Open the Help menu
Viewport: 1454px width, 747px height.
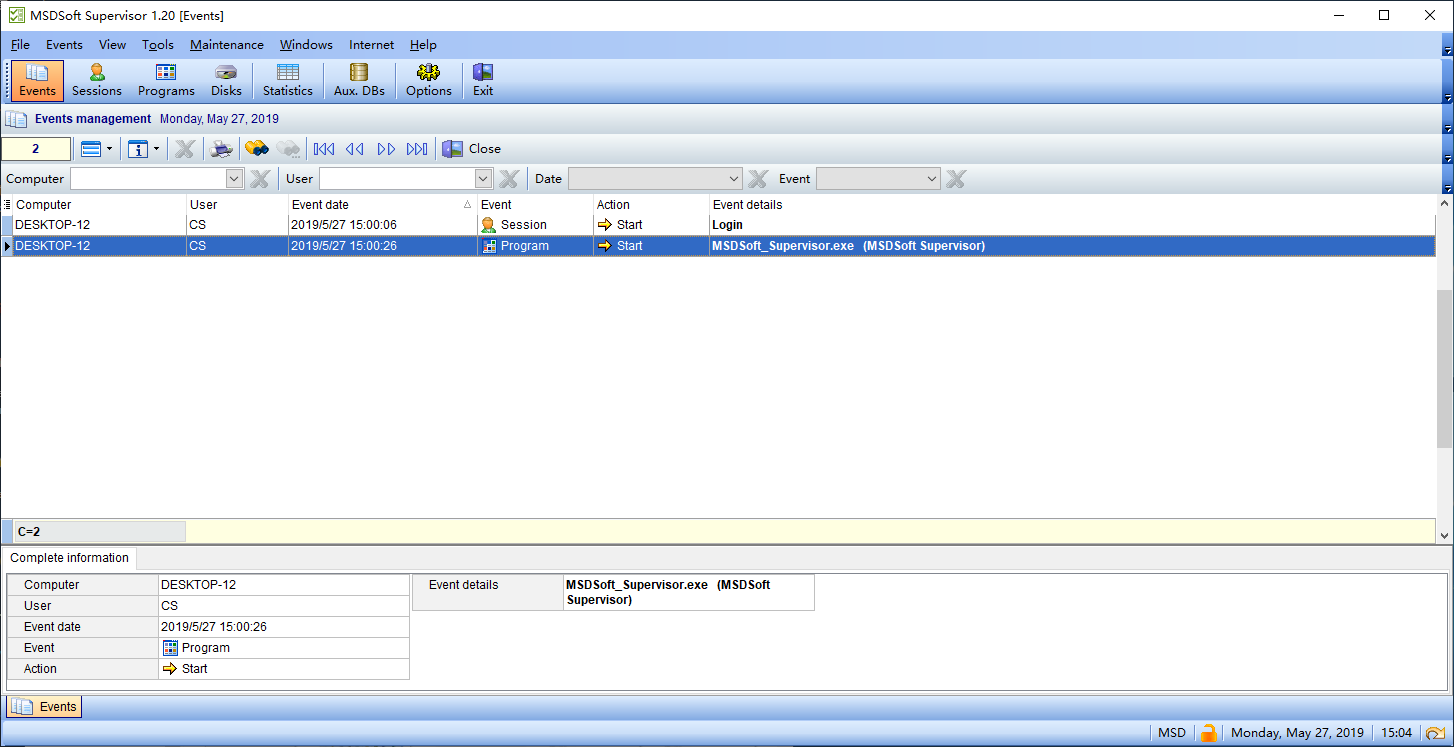tap(423, 45)
